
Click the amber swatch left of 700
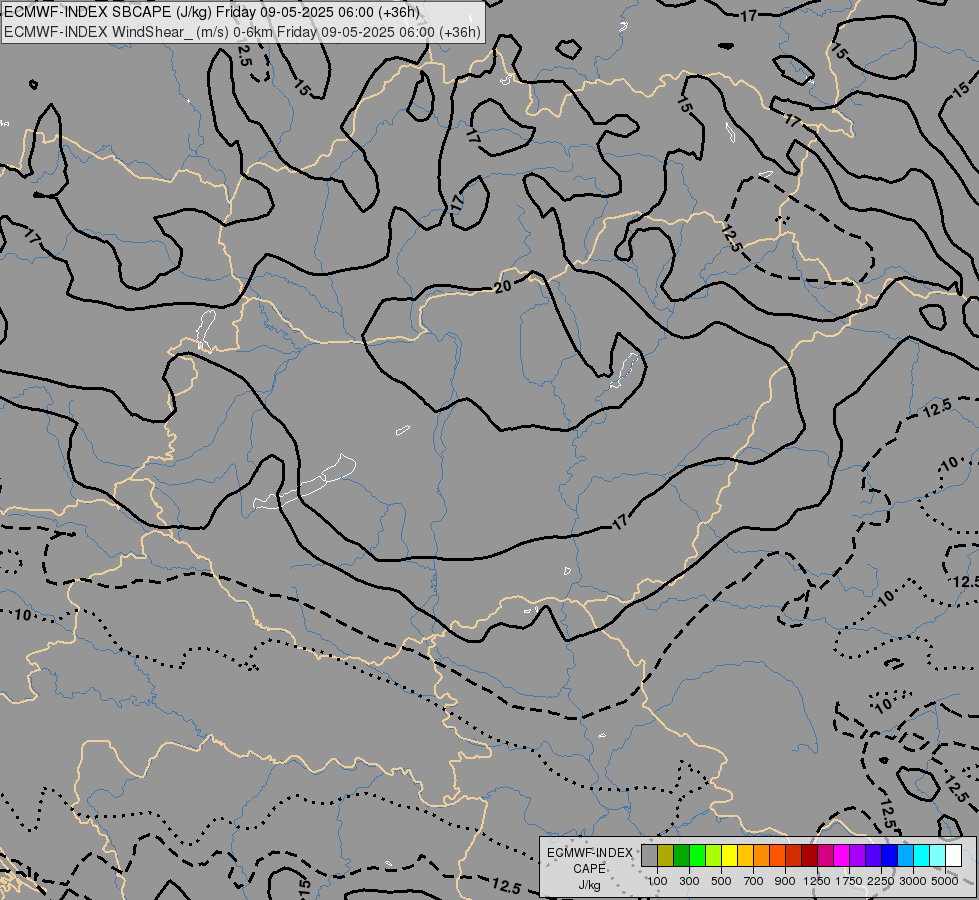pyautogui.click(x=745, y=856)
